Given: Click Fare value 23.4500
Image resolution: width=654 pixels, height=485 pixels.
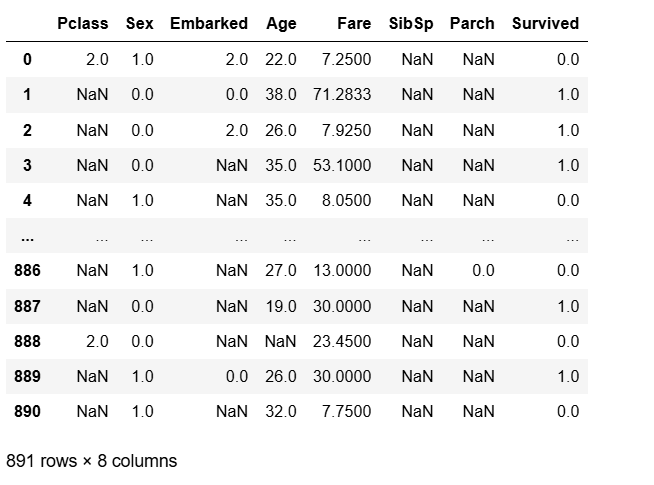Looking at the screenshot, I should (x=342, y=341).
